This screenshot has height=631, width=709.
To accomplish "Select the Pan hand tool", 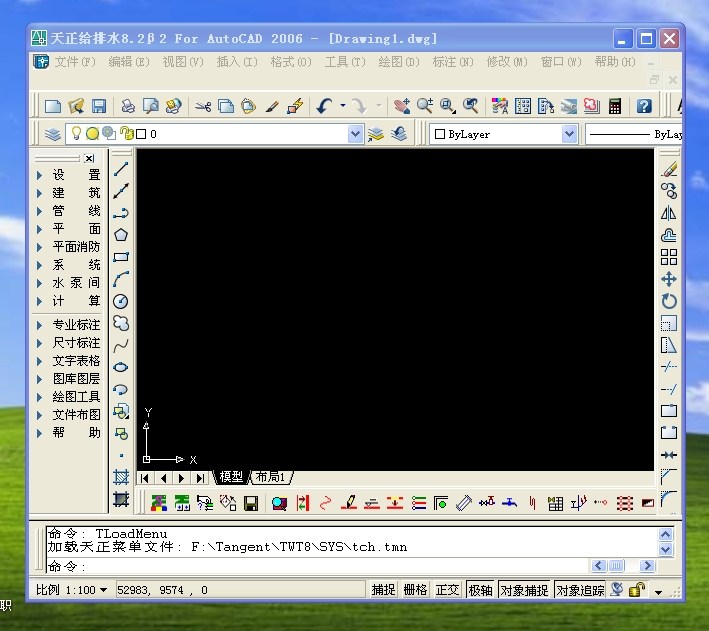I will point(402,107).
